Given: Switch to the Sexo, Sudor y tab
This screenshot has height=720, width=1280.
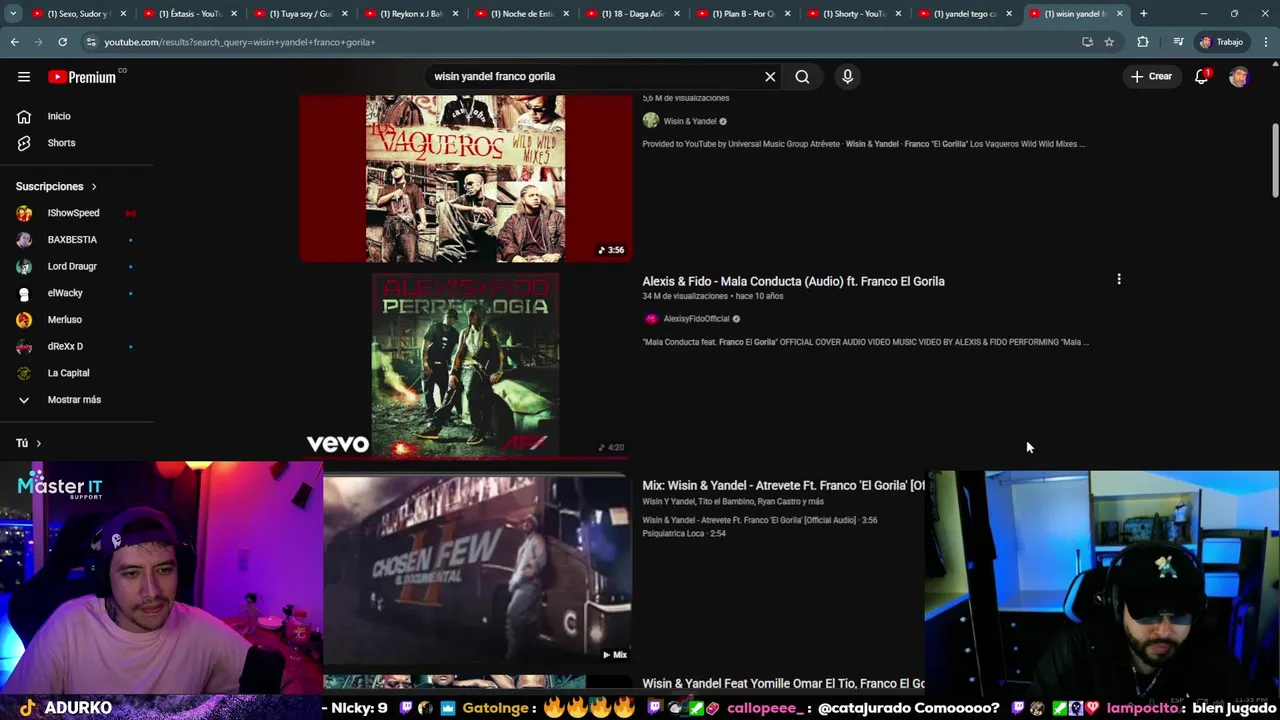Looking at the screenshot, I should point(78,14).
